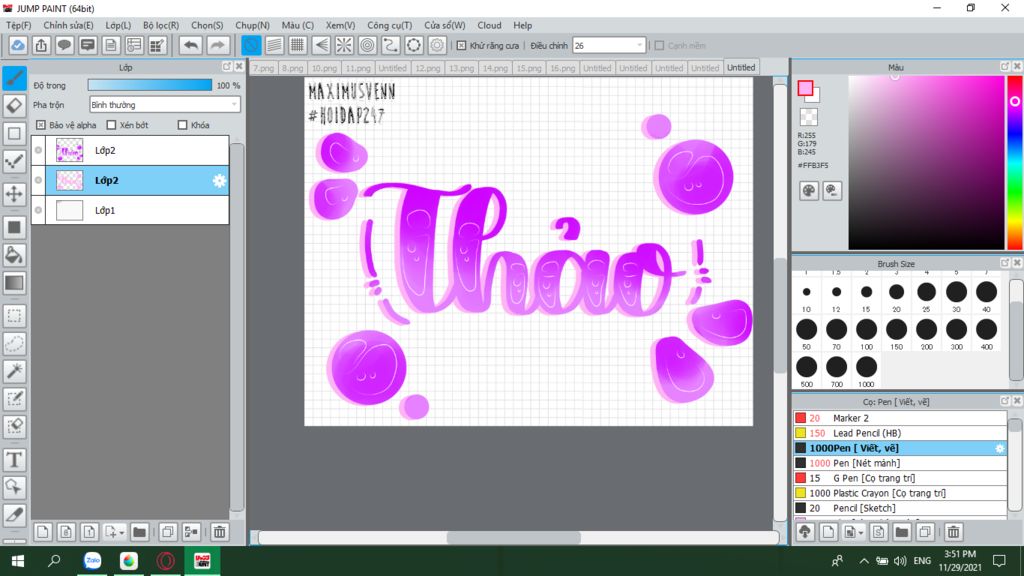Download cloud brushes via cloud icon

click(805, 532)
